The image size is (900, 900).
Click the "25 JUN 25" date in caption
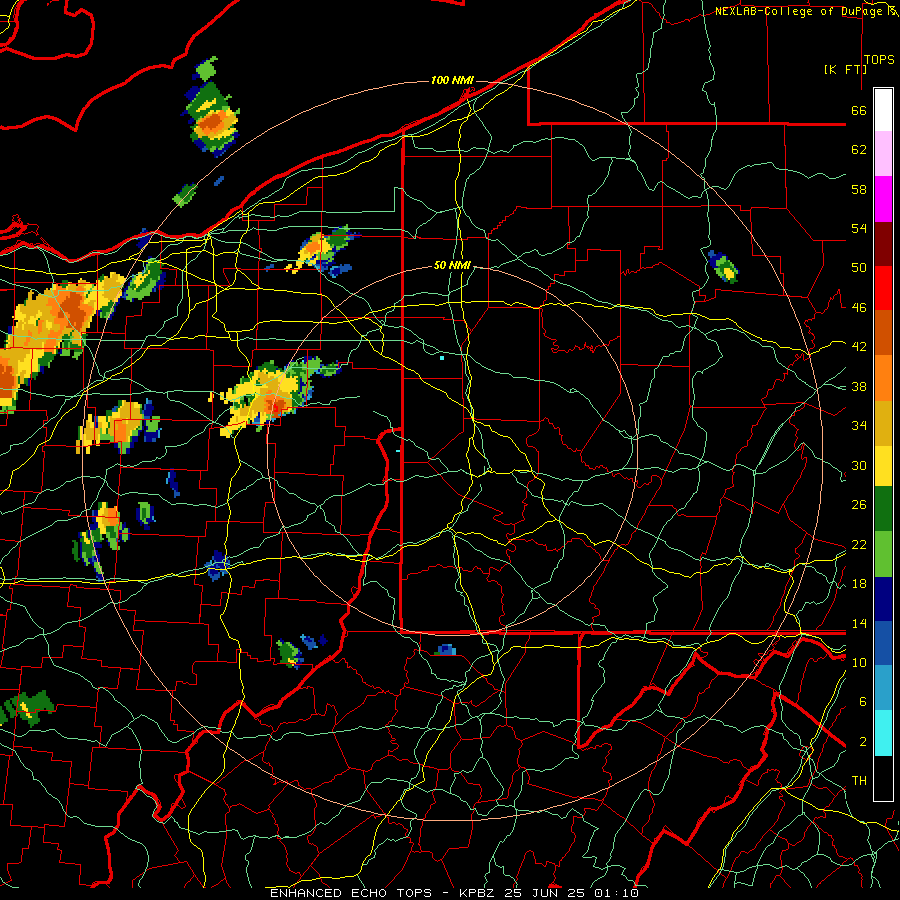545,893
